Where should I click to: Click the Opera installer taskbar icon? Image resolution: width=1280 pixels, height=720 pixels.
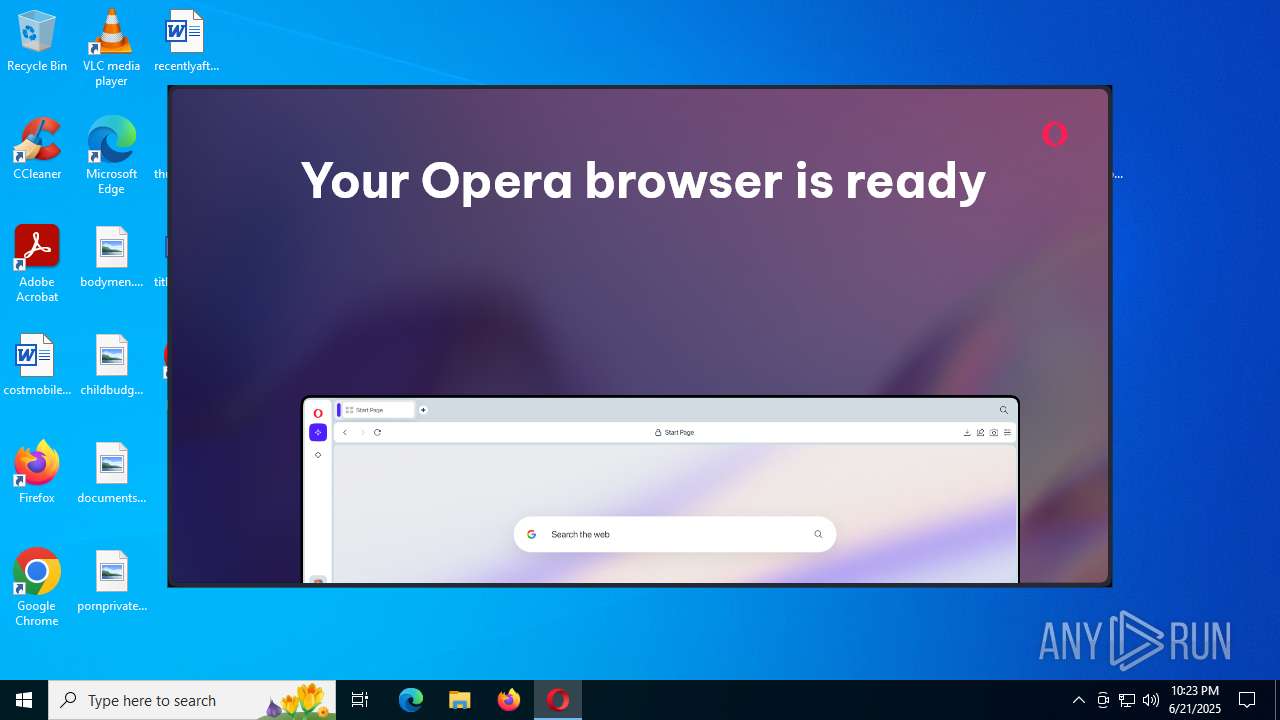(558, 700)
